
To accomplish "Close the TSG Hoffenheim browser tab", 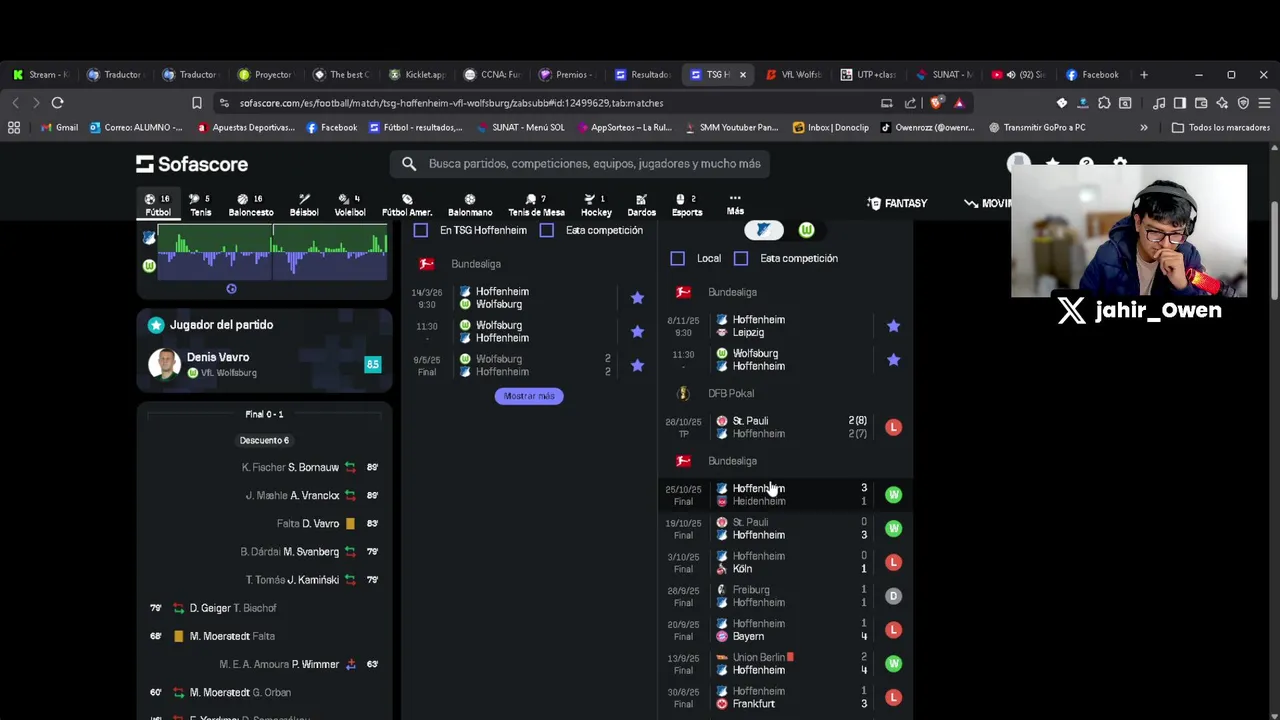I will coord(742,75).
